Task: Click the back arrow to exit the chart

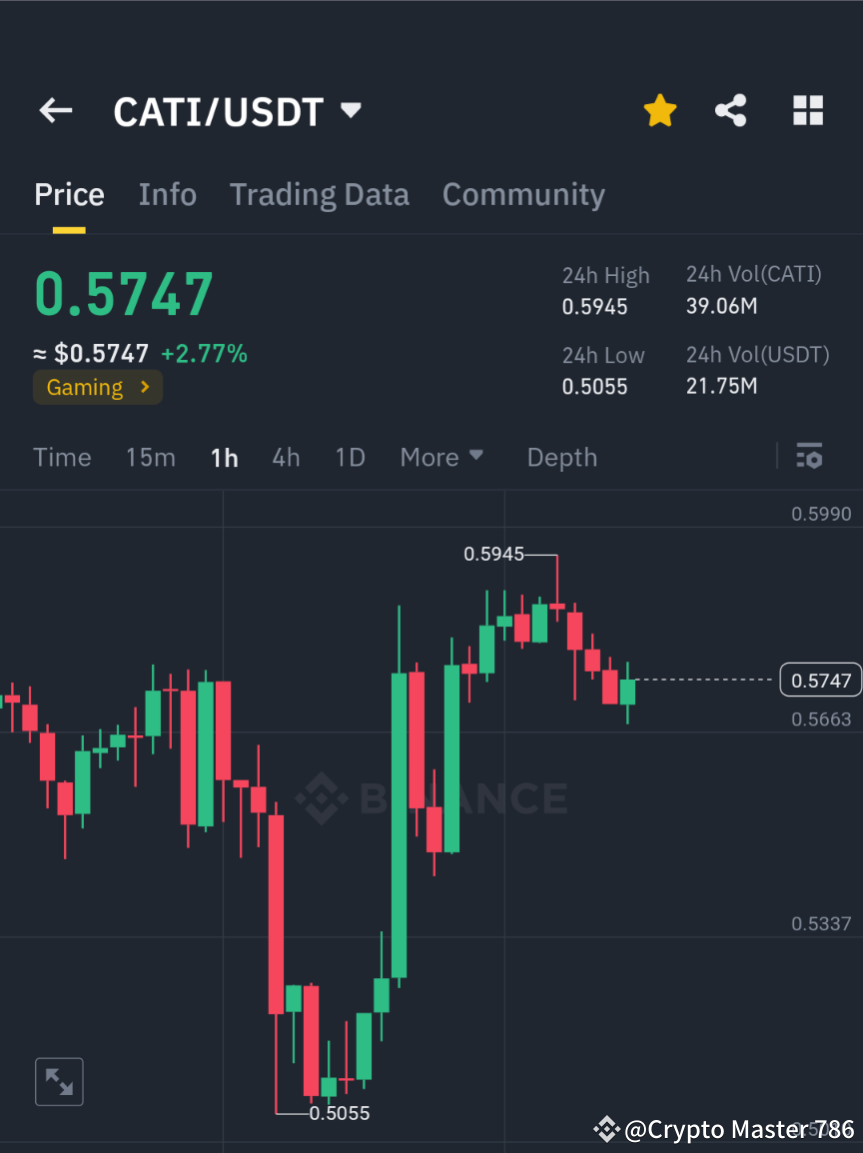Action: [x=55, y=110]
